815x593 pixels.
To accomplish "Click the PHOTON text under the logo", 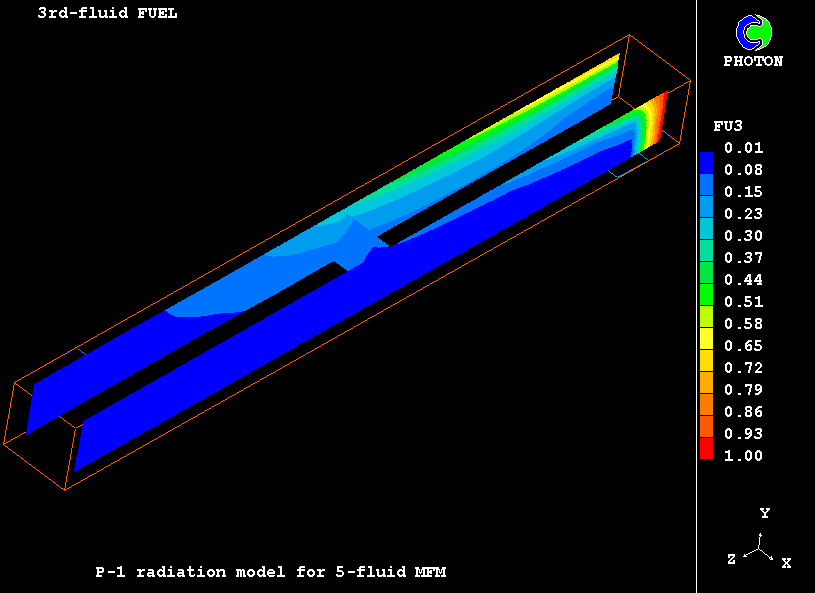I will 753,61.
